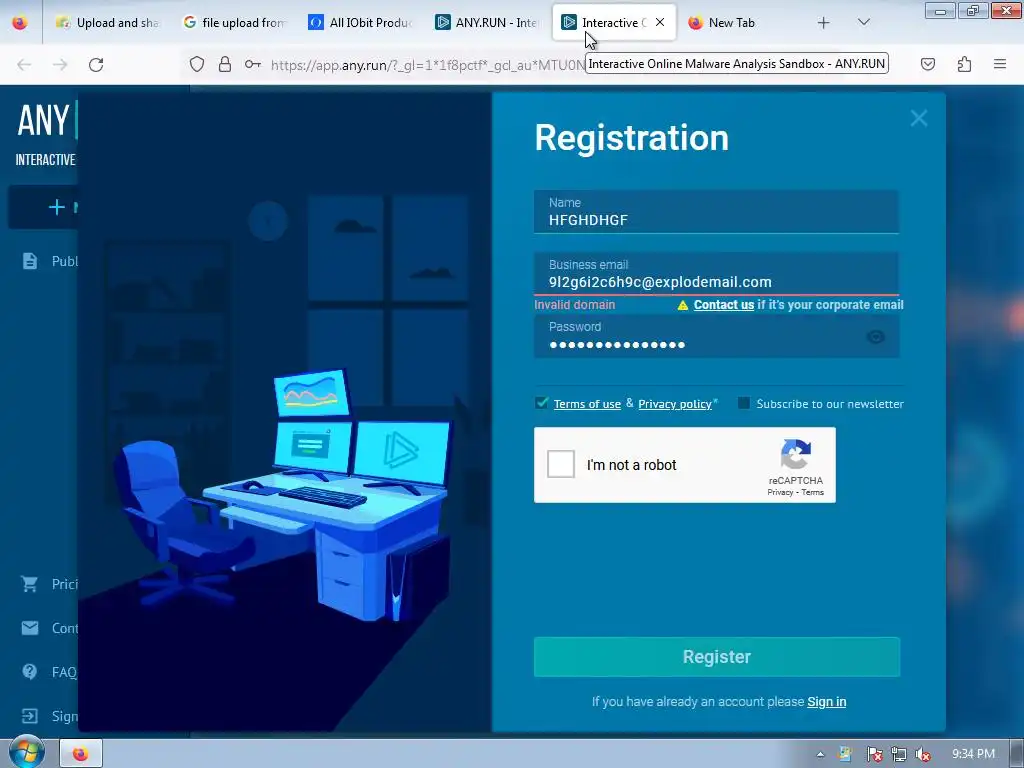Image resolution: width=1024 pixels, height=768 pixels.
Task: Open the New Tab browser tab
Action: click(x=731, y=23)
